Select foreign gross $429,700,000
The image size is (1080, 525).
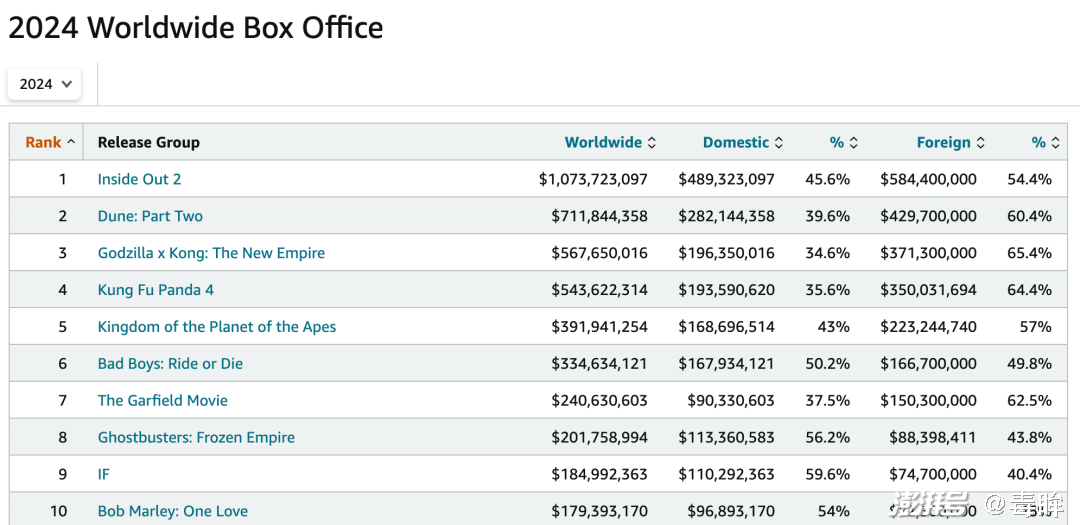pyautogui.click(x=928, y=216)
